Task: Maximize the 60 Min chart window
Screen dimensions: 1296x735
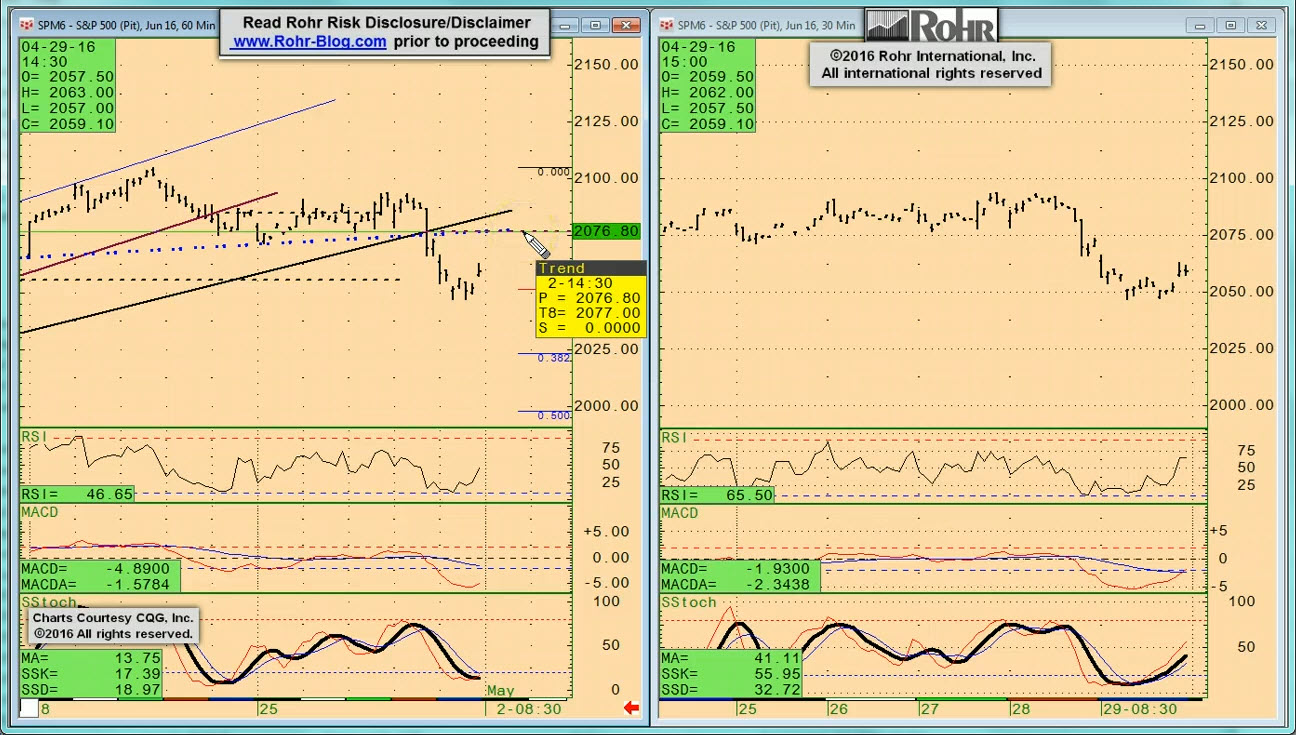Action: (x=596, y=25)
